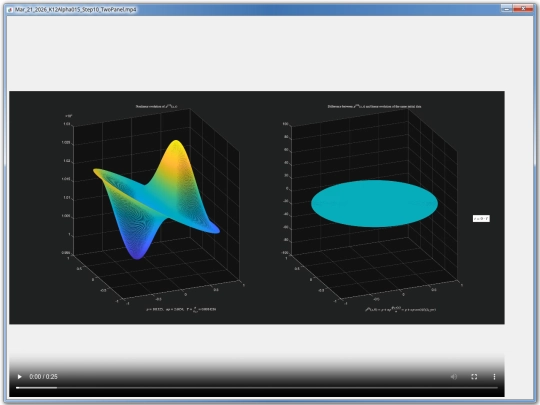Click the left plot title text
Screen dimensions: 540x405
point(156,106)
